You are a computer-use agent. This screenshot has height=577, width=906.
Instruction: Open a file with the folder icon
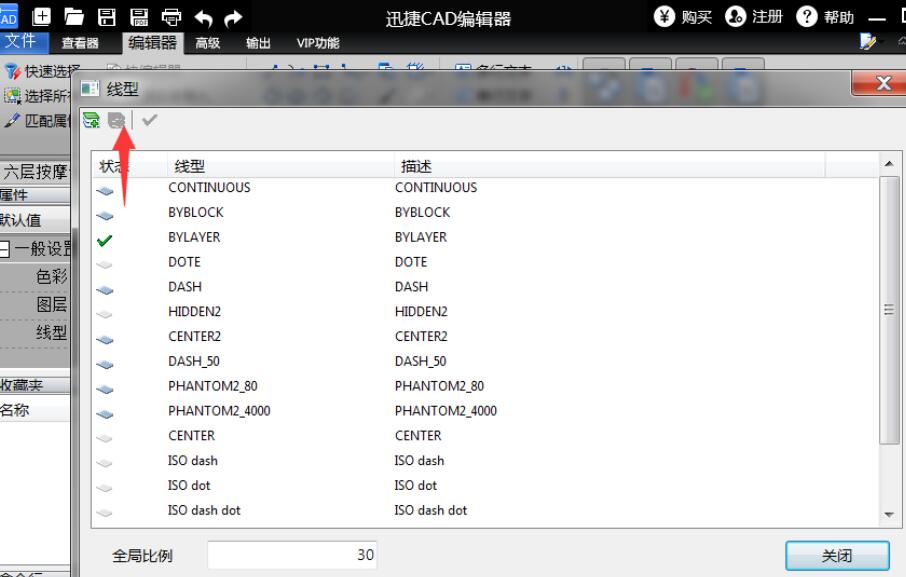click(74, 17)
